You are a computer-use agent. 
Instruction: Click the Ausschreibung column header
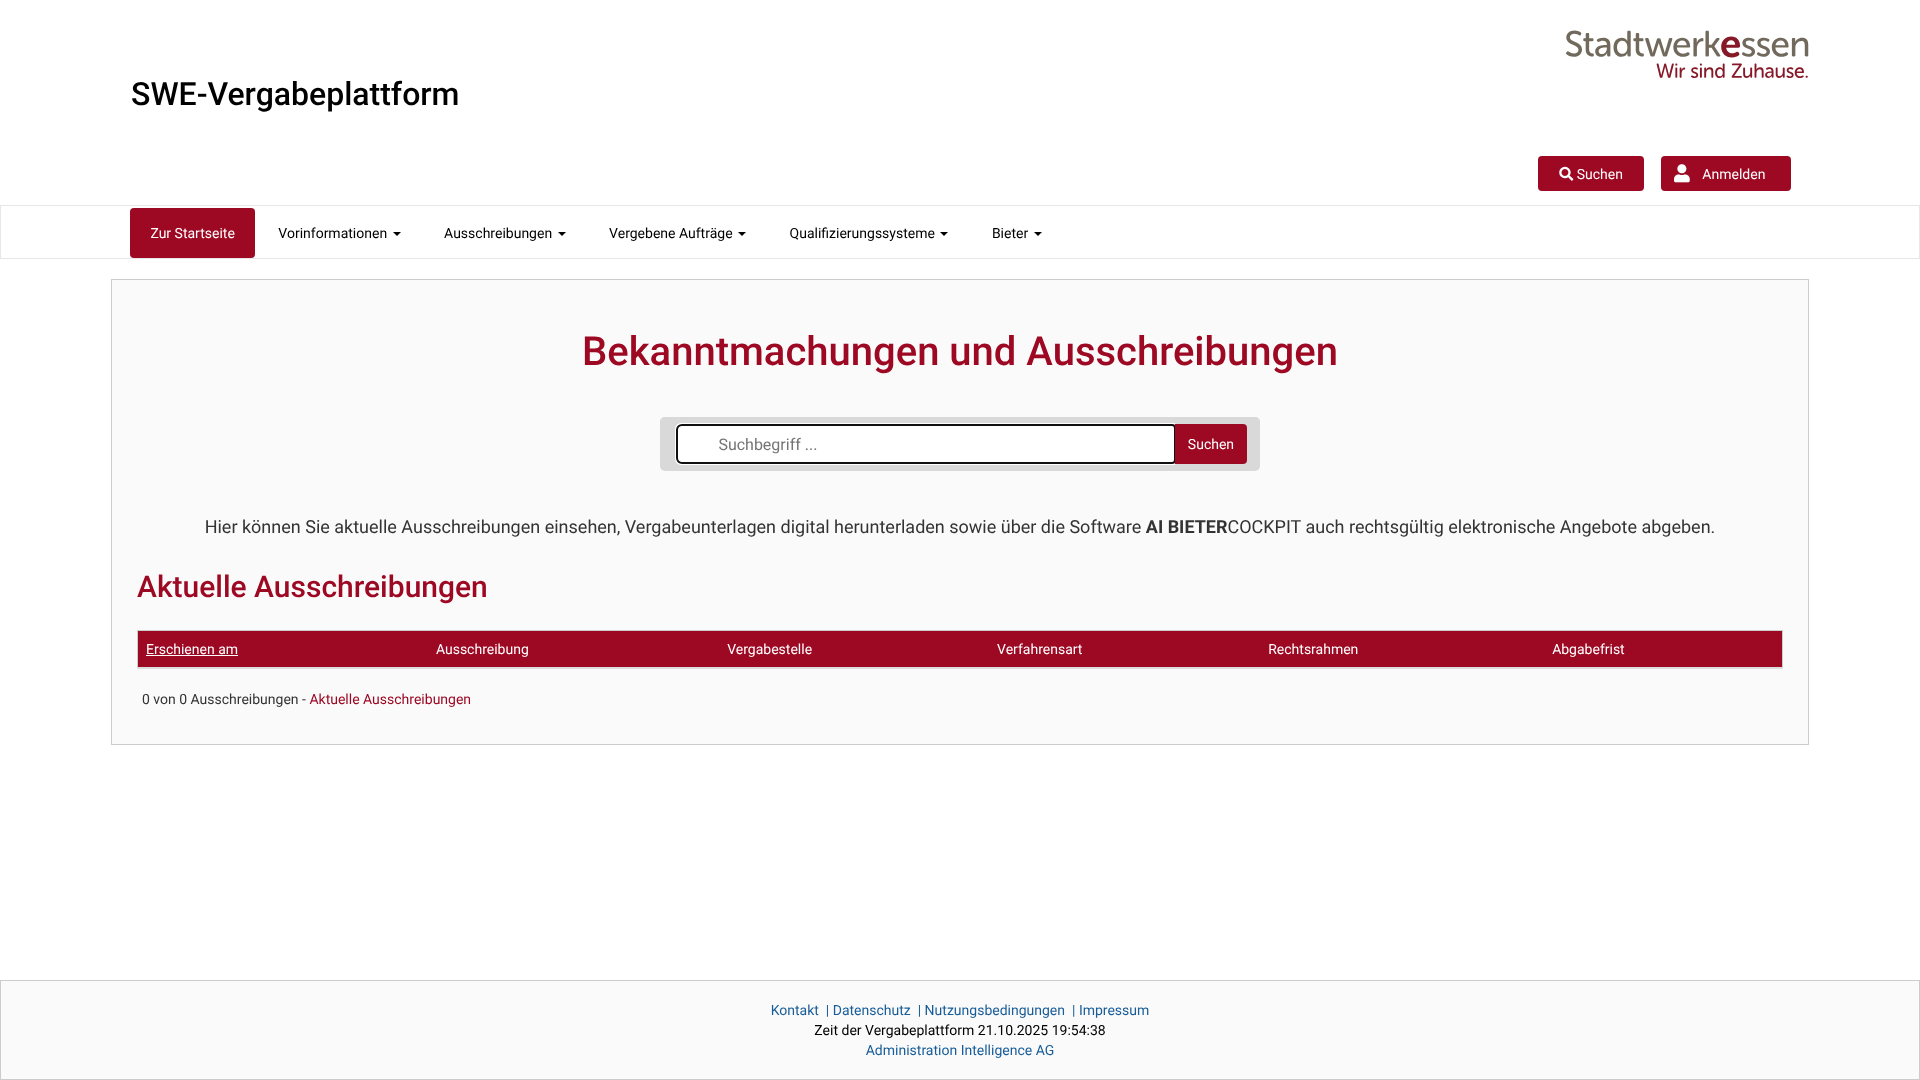coord(482,650)
